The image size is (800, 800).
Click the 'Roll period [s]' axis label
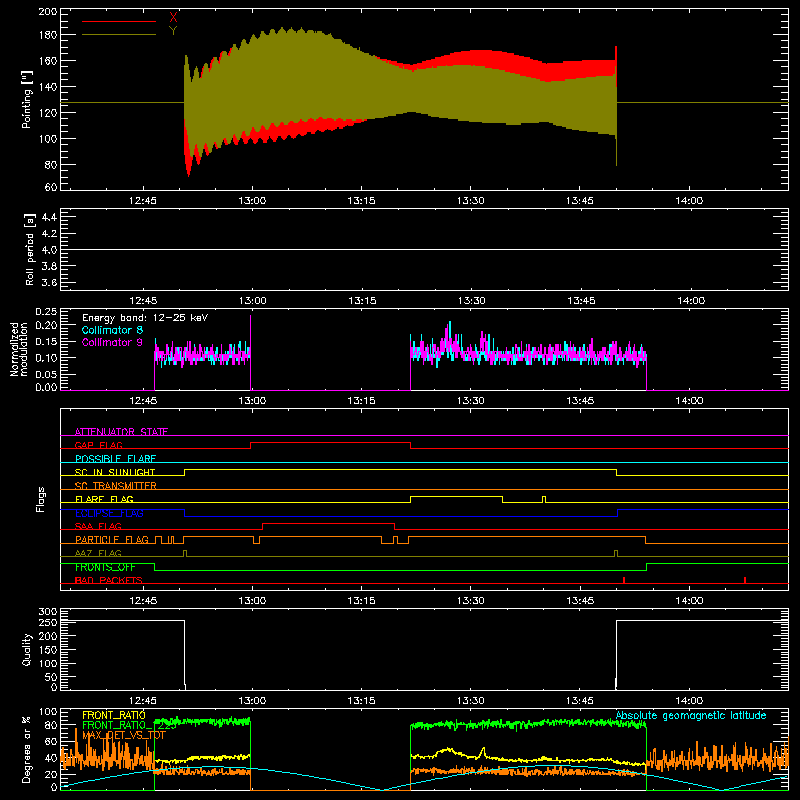pos(30,249)
